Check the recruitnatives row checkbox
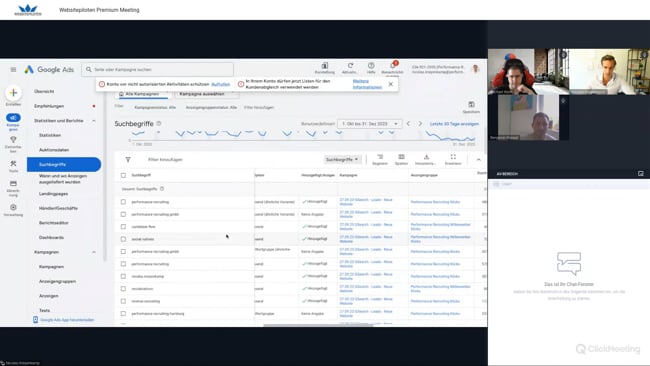Viewport: 650px width, 366px height. click(123, 289)
